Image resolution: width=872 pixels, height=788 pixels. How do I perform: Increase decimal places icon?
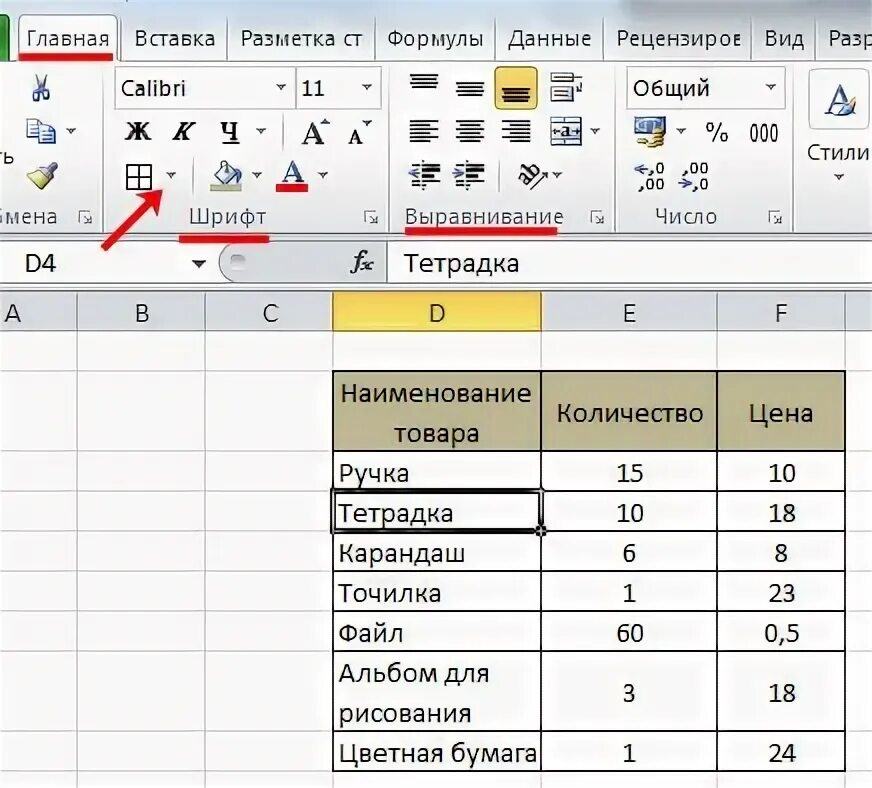650,177
